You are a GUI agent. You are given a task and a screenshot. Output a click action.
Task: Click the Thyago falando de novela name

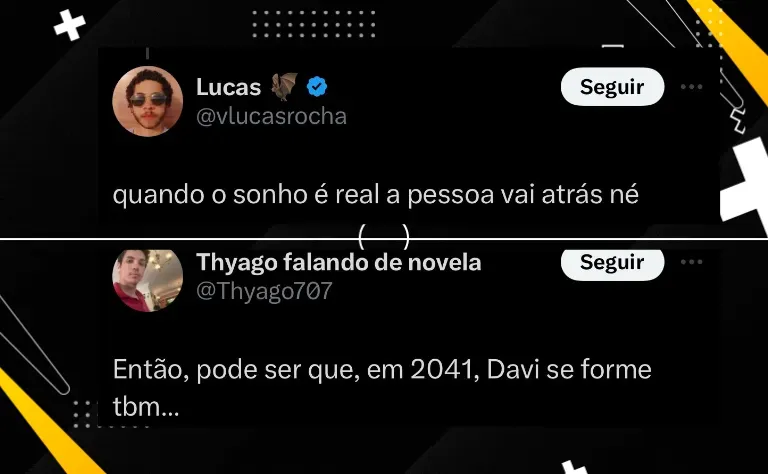pos(338,262)
